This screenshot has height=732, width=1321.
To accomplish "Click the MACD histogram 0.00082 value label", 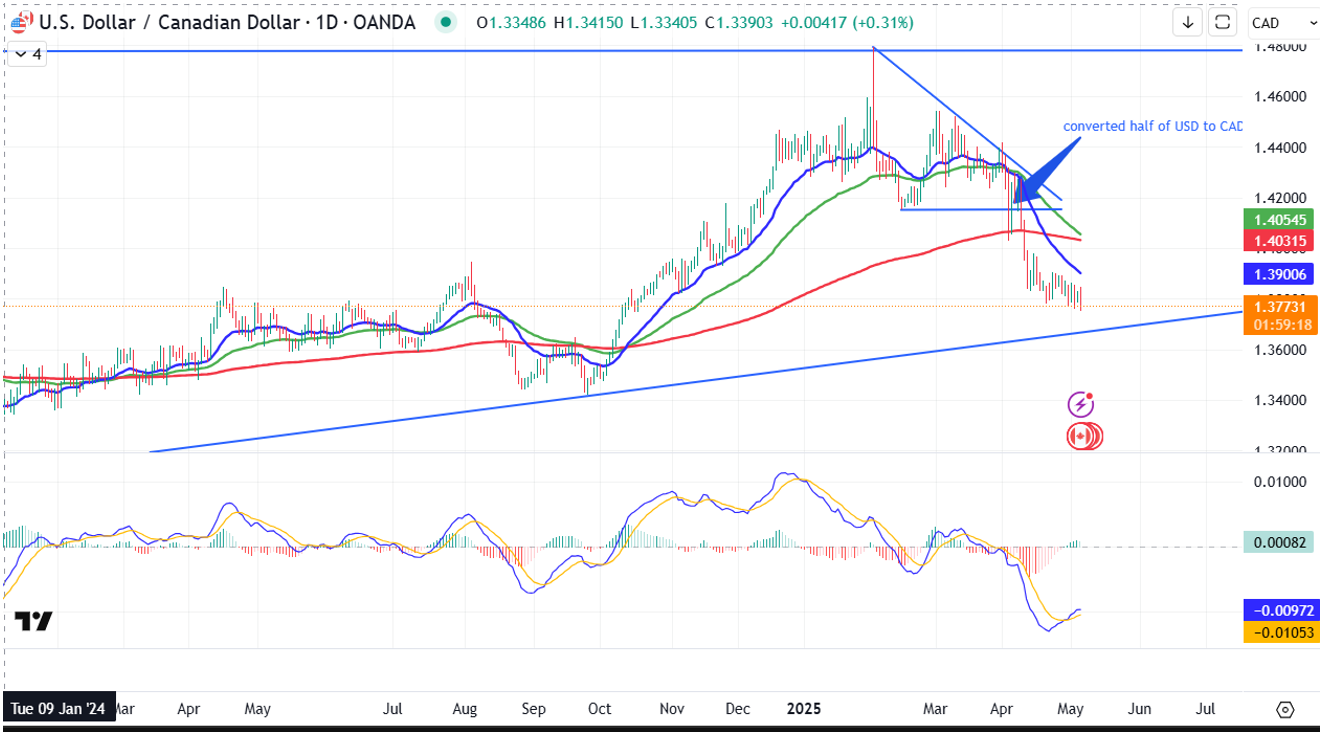I will click(1279, 542).
